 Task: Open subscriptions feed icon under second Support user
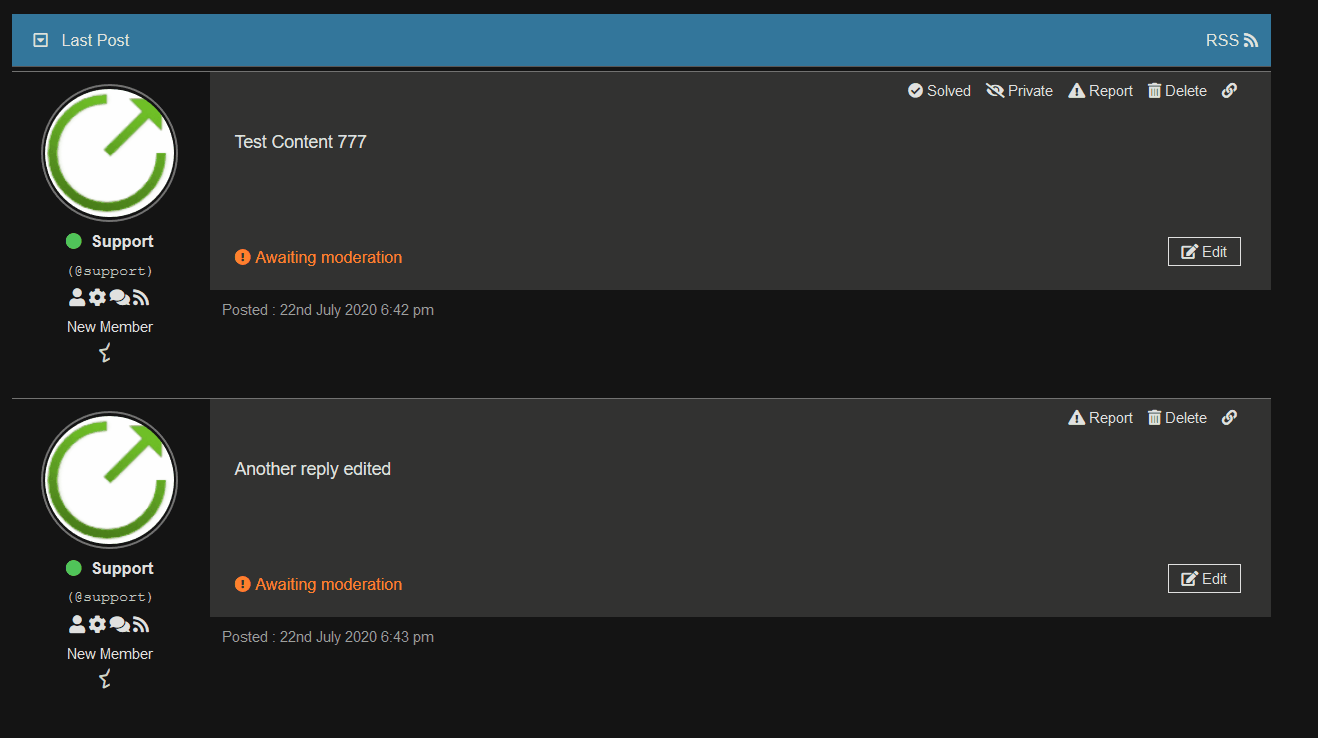(141, 624)
